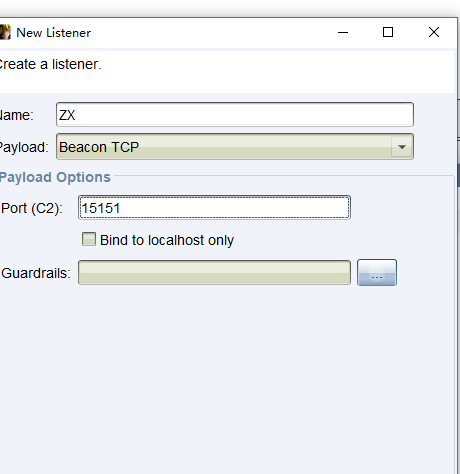Image resolution: width=460 pixels, height=474 pixels.
Task: Enable Bind to localhost only checkbox
Action: (89, 239)
